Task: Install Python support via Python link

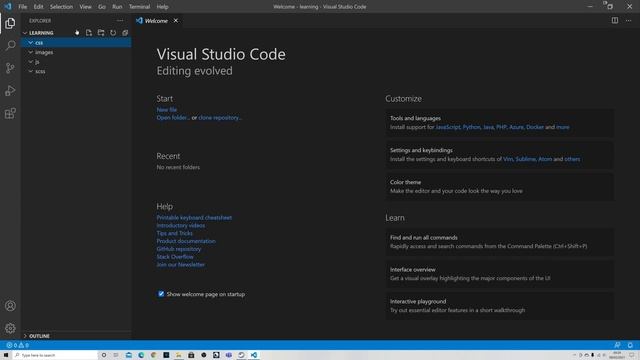Action: (471, 127)
